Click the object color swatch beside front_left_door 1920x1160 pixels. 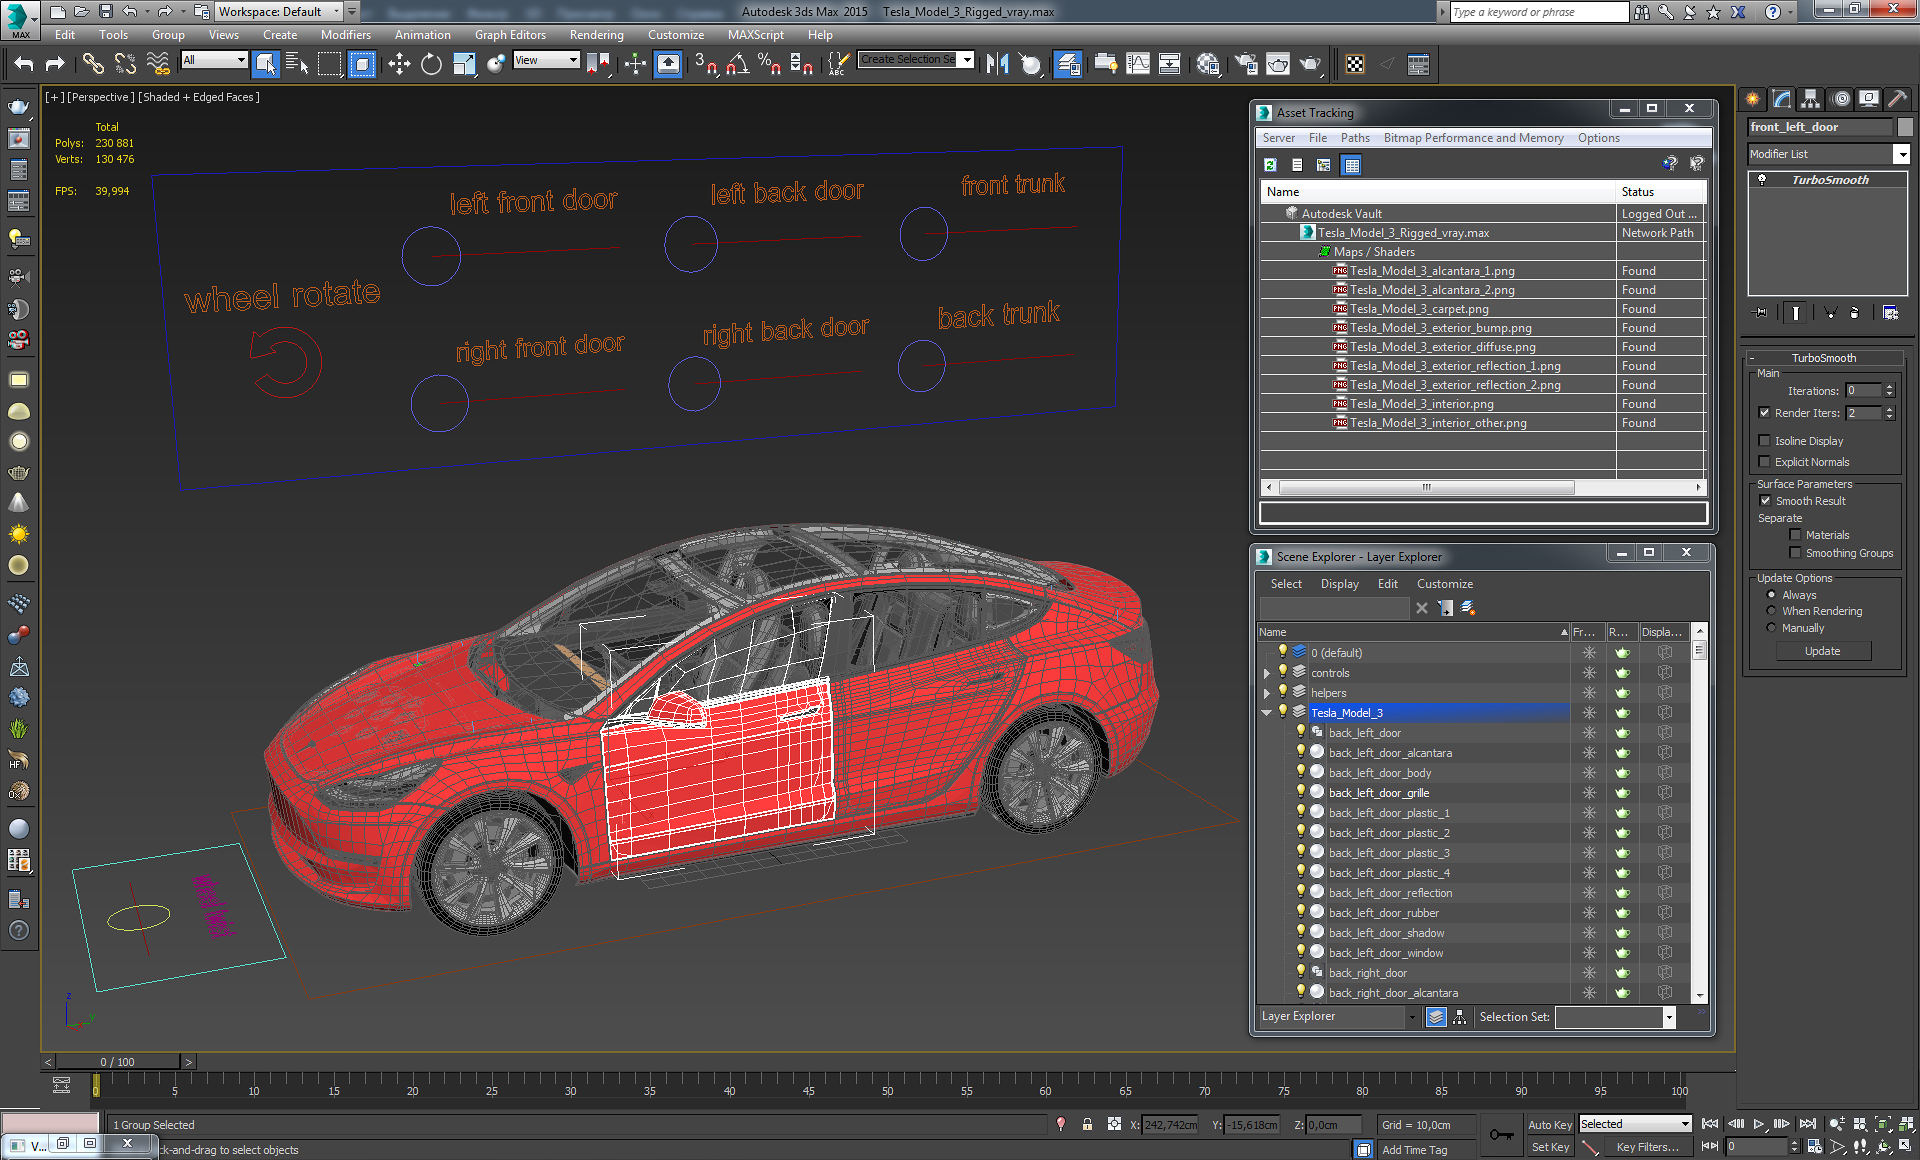click(1905, 127)
